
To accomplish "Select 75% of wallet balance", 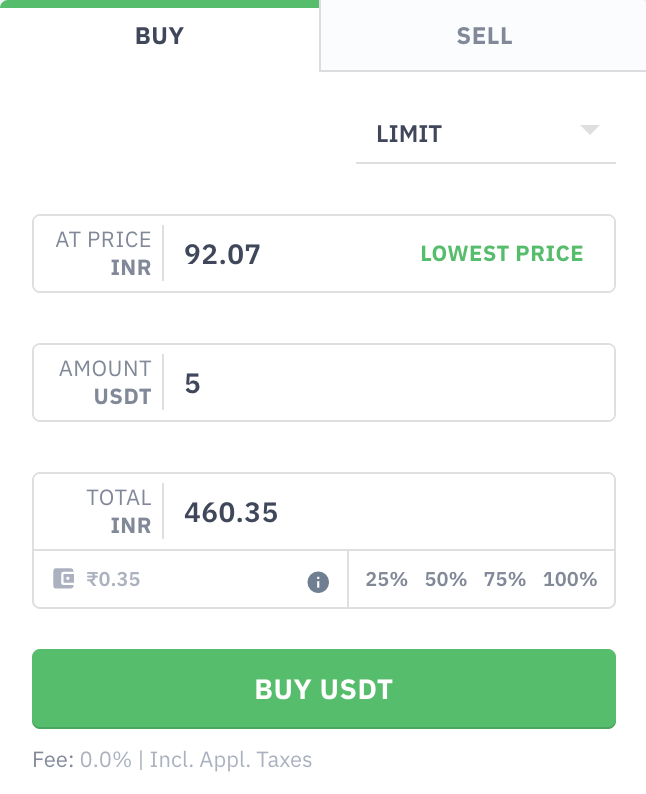I will click(504, 579).
